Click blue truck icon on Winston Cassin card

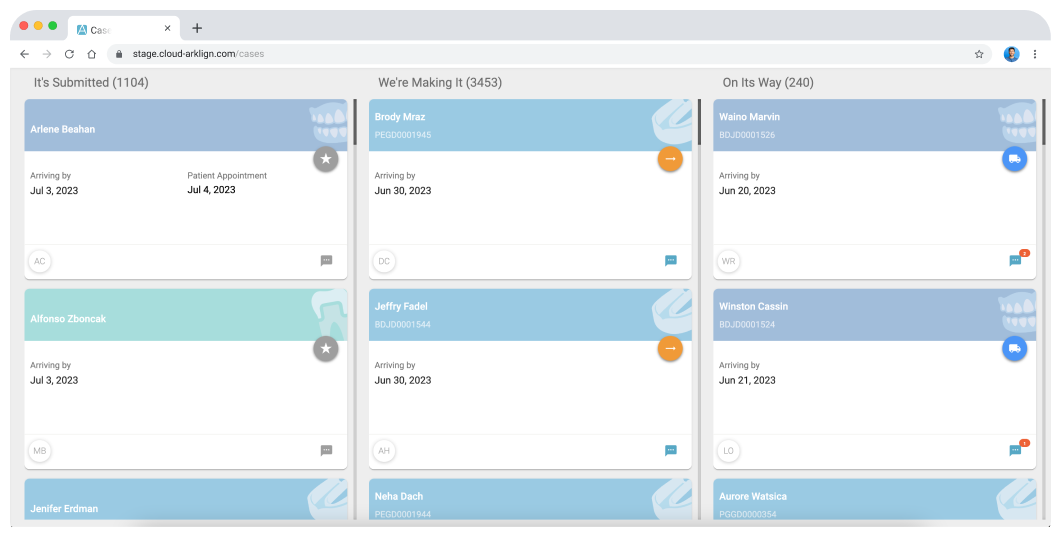(1014, 349)
